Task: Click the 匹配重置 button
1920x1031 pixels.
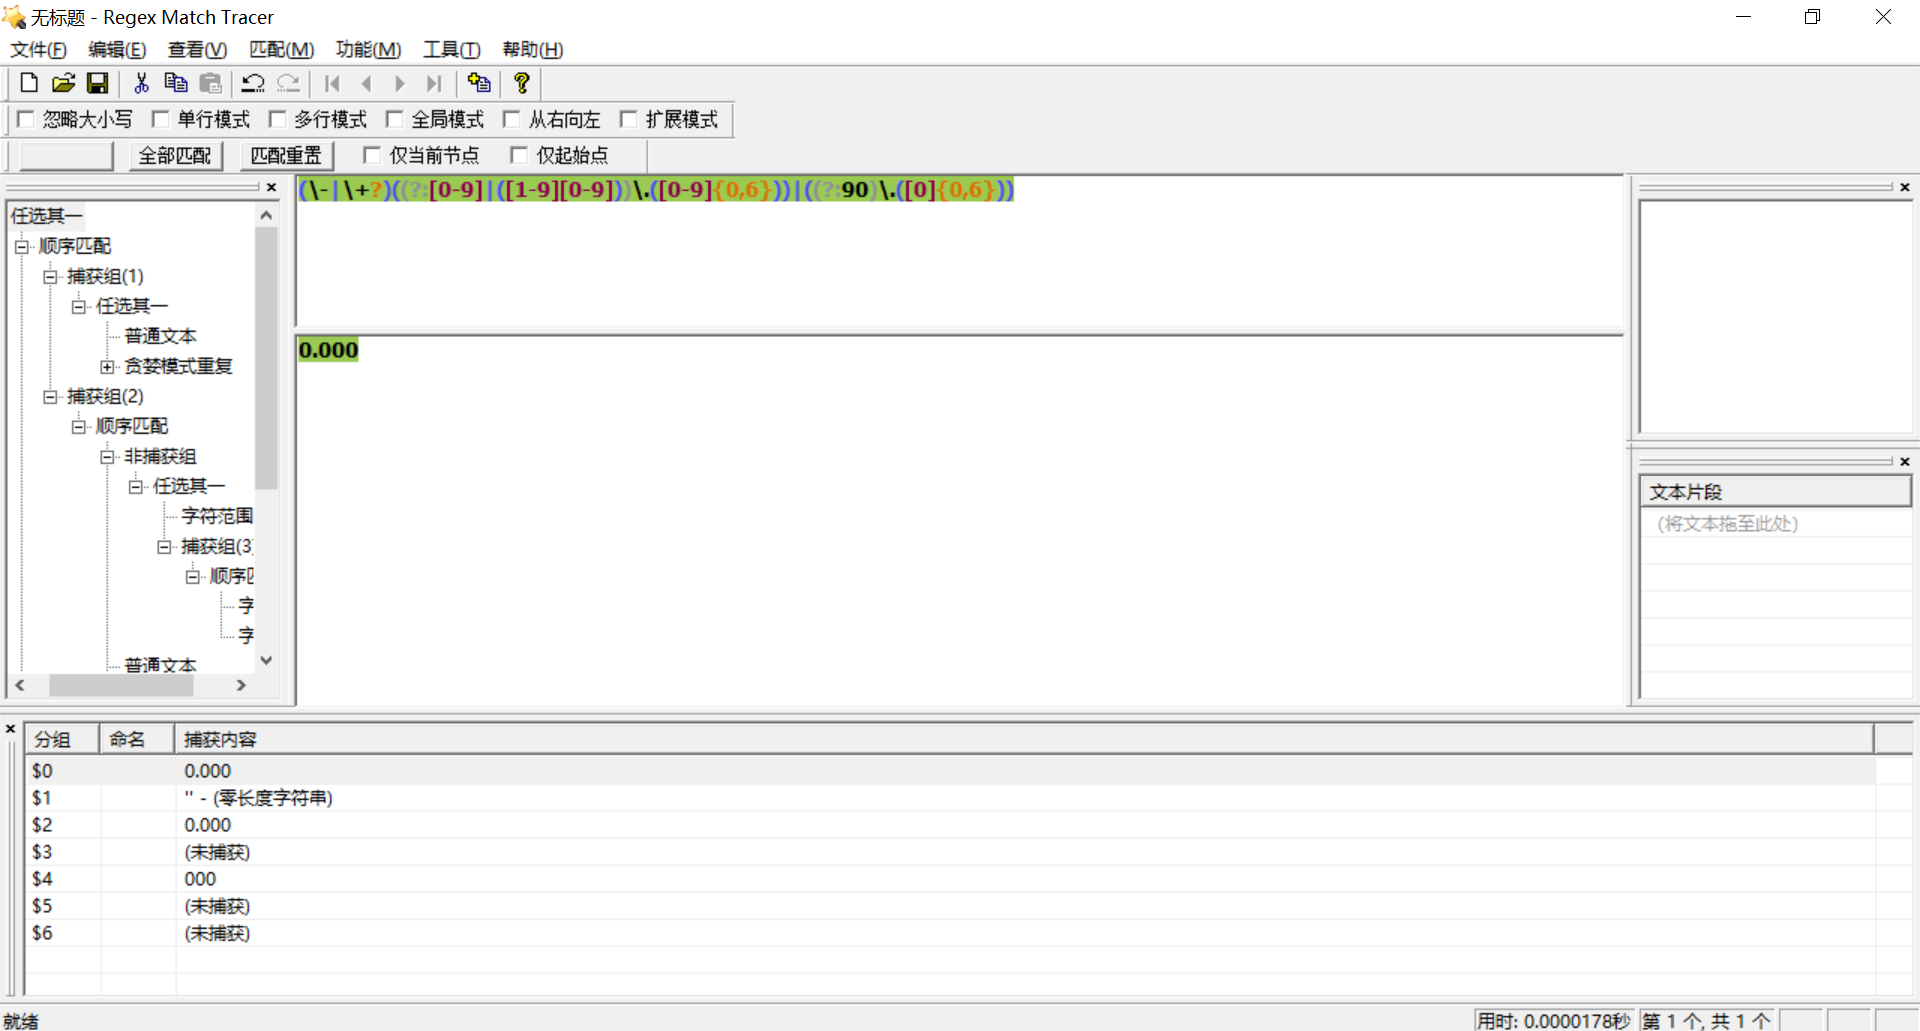Action: pyautogui.click(x=287, y=155)
